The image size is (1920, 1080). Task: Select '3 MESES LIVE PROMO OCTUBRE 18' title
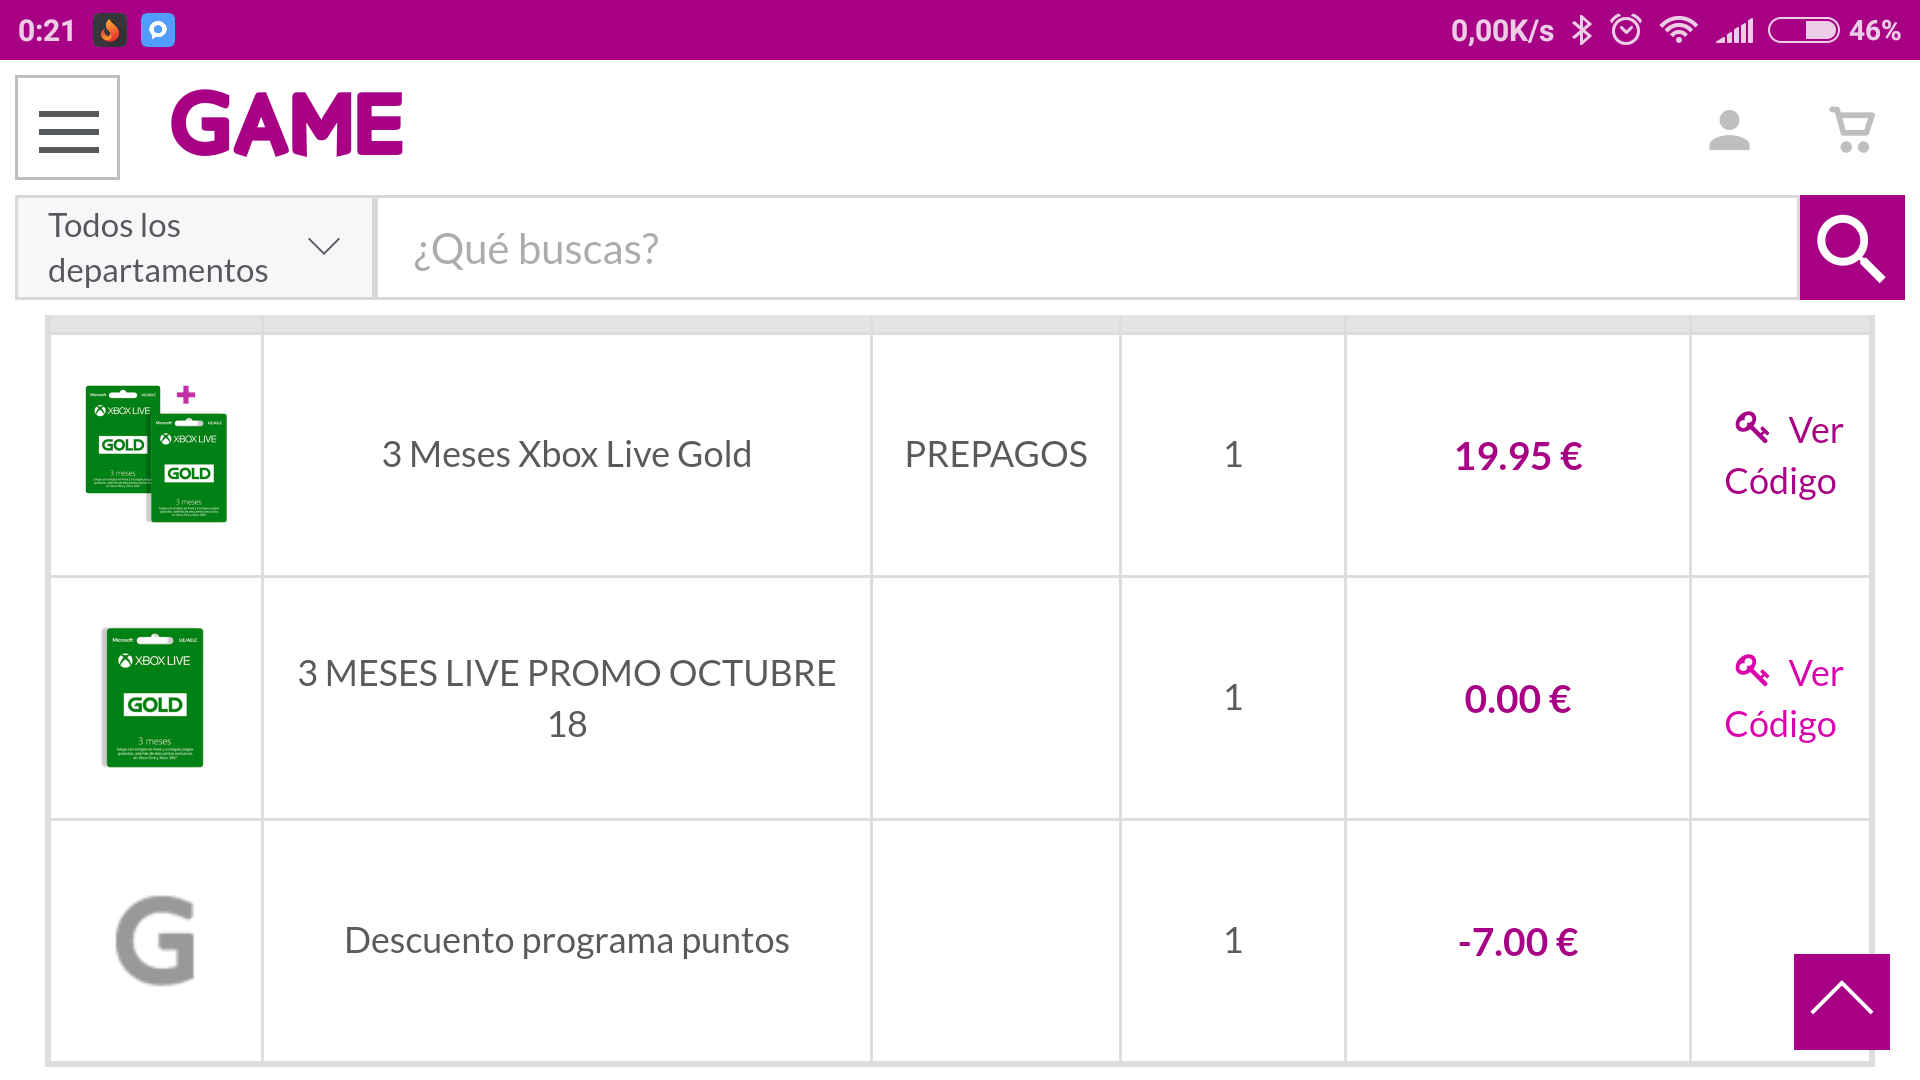(566, 698)
